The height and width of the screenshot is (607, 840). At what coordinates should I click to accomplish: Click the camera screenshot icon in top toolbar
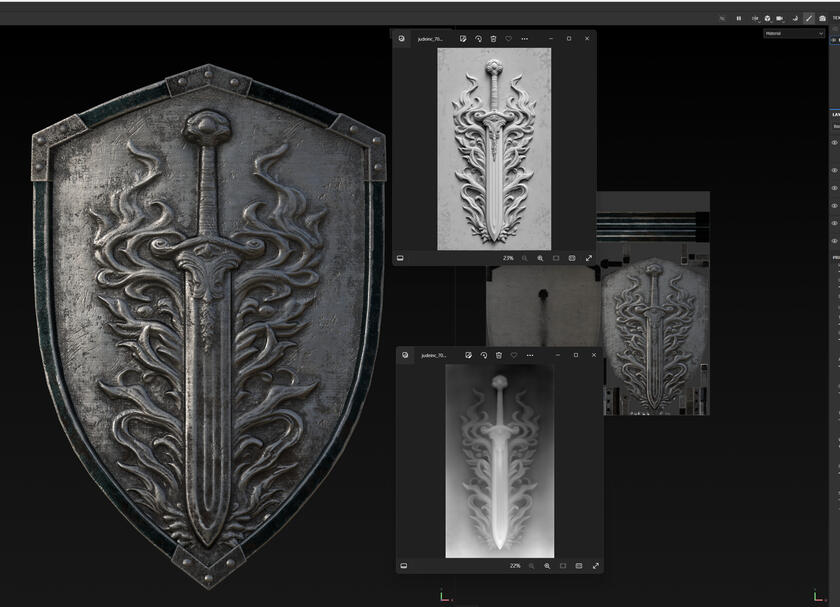[x=822, y=18]
